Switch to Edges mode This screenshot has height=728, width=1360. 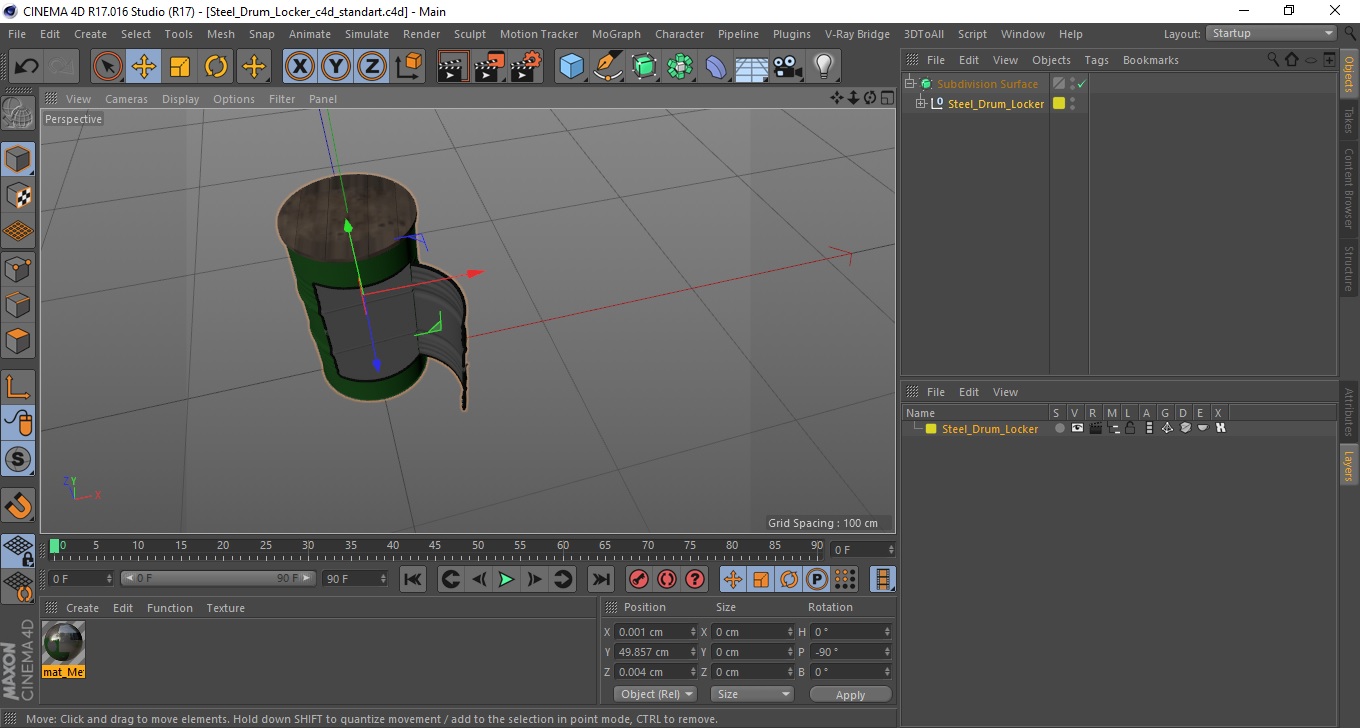[18, 304]
